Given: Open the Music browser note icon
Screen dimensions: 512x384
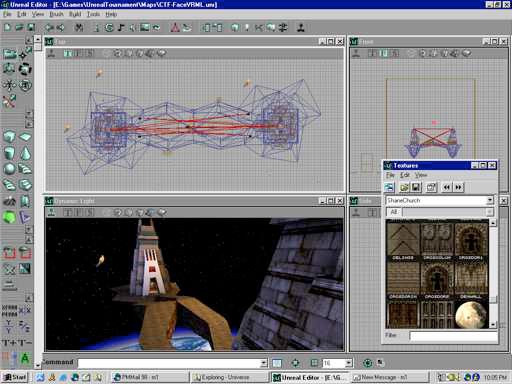Looking at the screenshot, I should (x=121, y=28).
